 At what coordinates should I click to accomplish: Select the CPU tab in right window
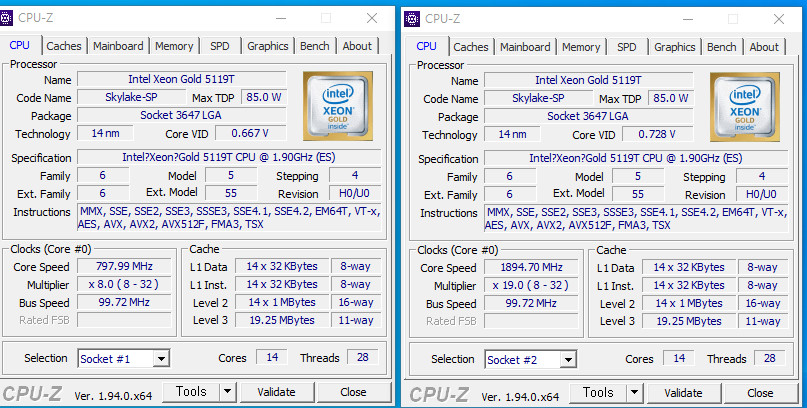click(x=427, y=46)
